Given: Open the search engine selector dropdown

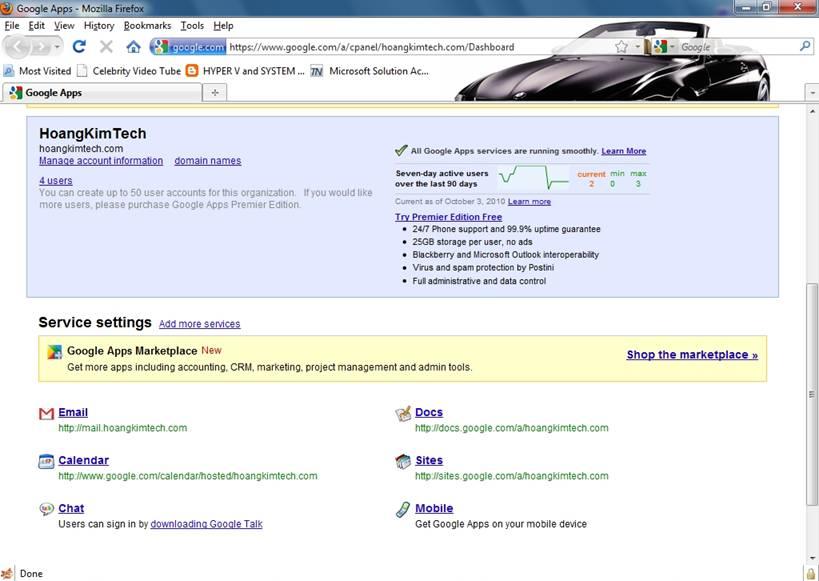Looking at the screenshot, I should pyautogui.click(x=672, y=47).
